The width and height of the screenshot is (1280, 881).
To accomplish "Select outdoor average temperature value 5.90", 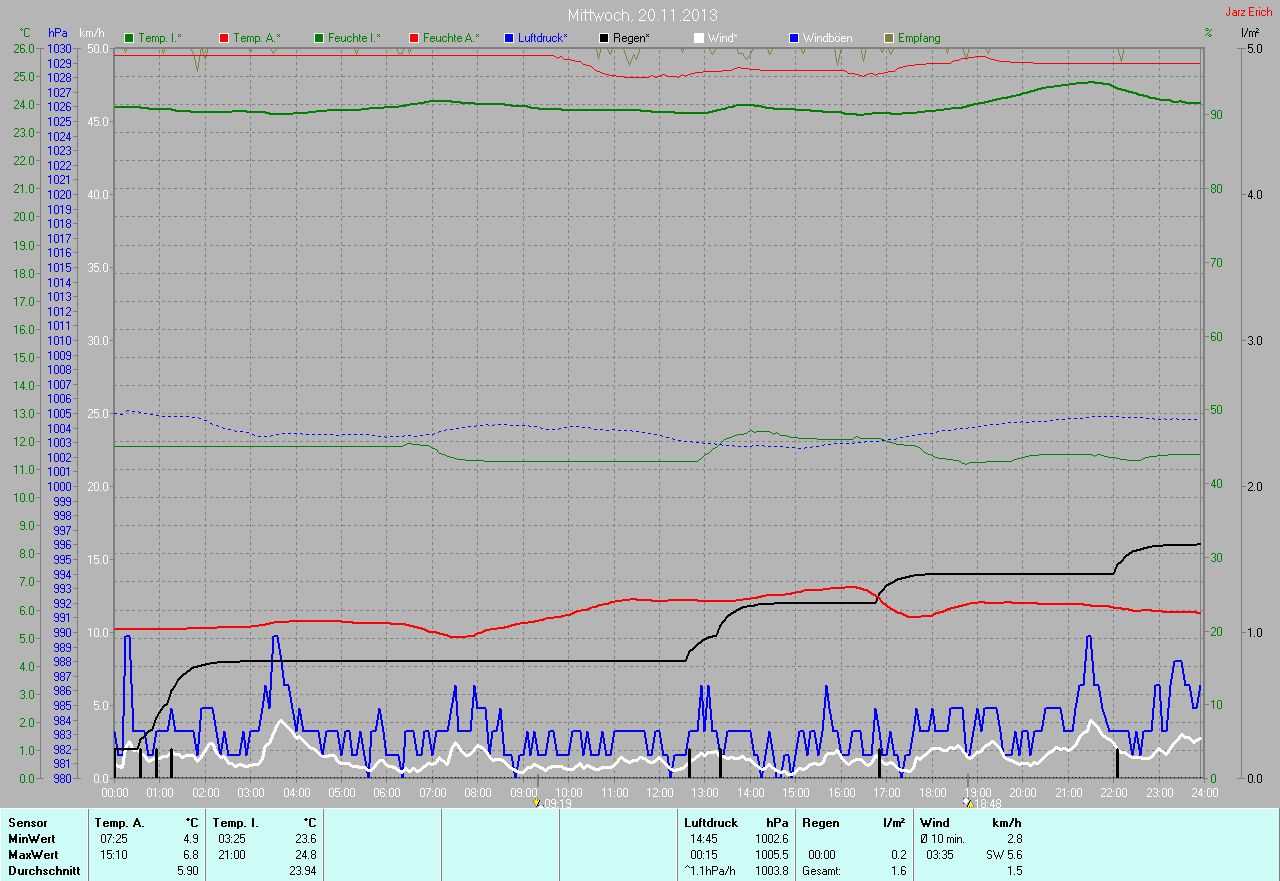I will coord(187,871).
